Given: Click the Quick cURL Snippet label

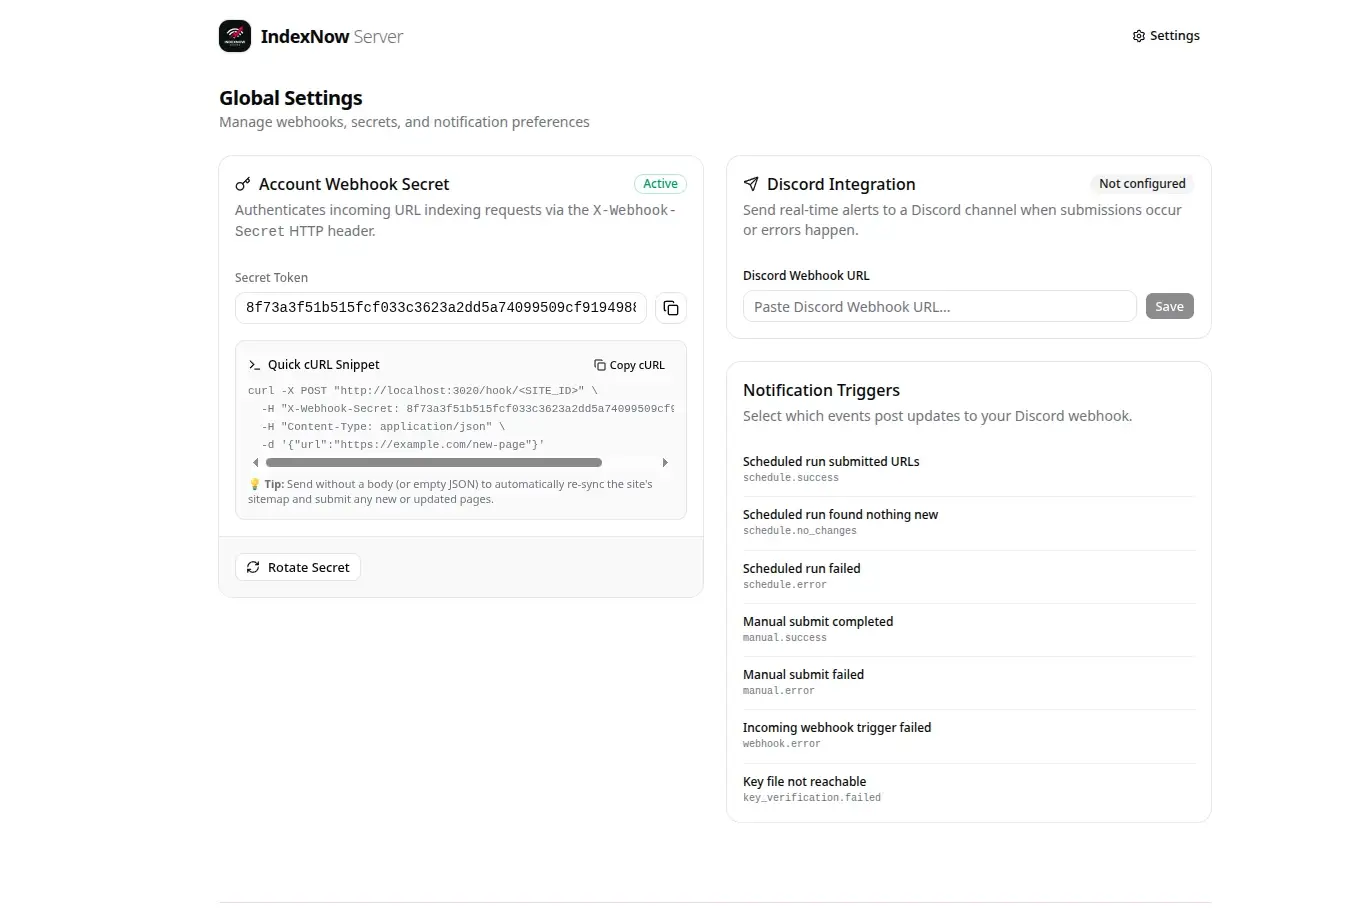Looking at the screenshot, I should click(x=324, y=365).
